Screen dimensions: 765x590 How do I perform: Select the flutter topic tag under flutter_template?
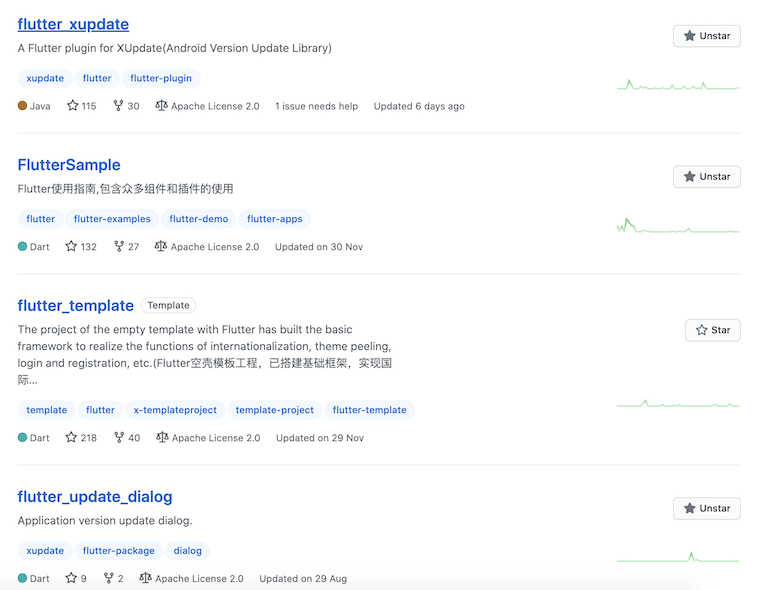[101, 410]
